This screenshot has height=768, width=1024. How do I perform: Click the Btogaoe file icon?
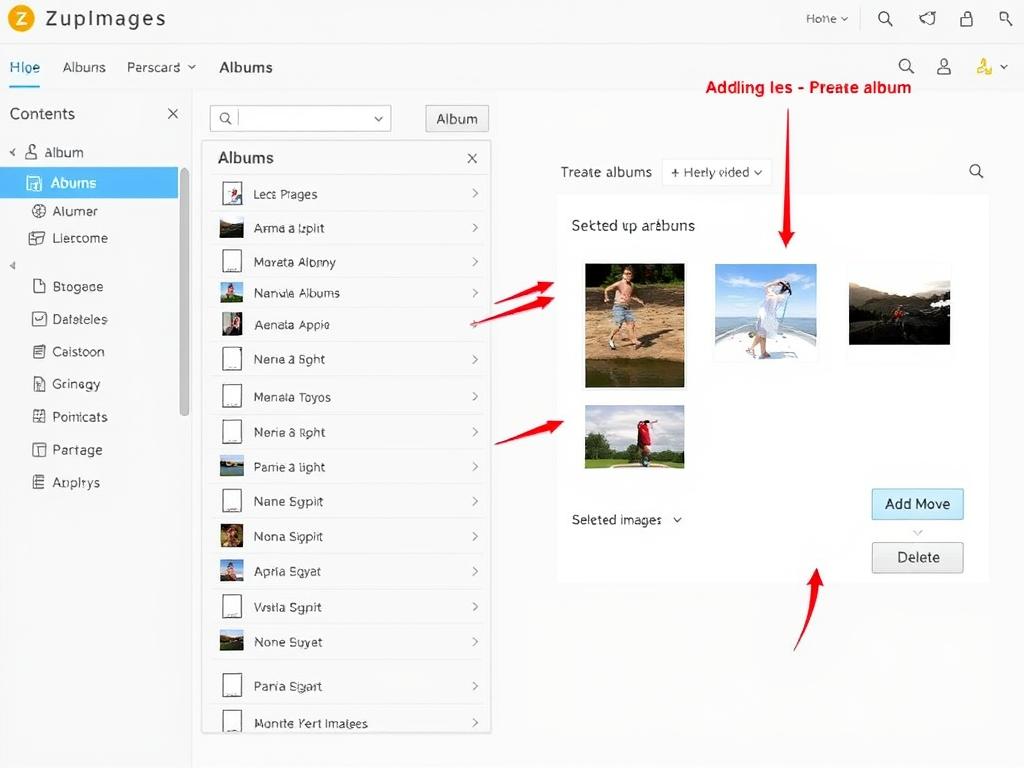[x=39, y=286]
